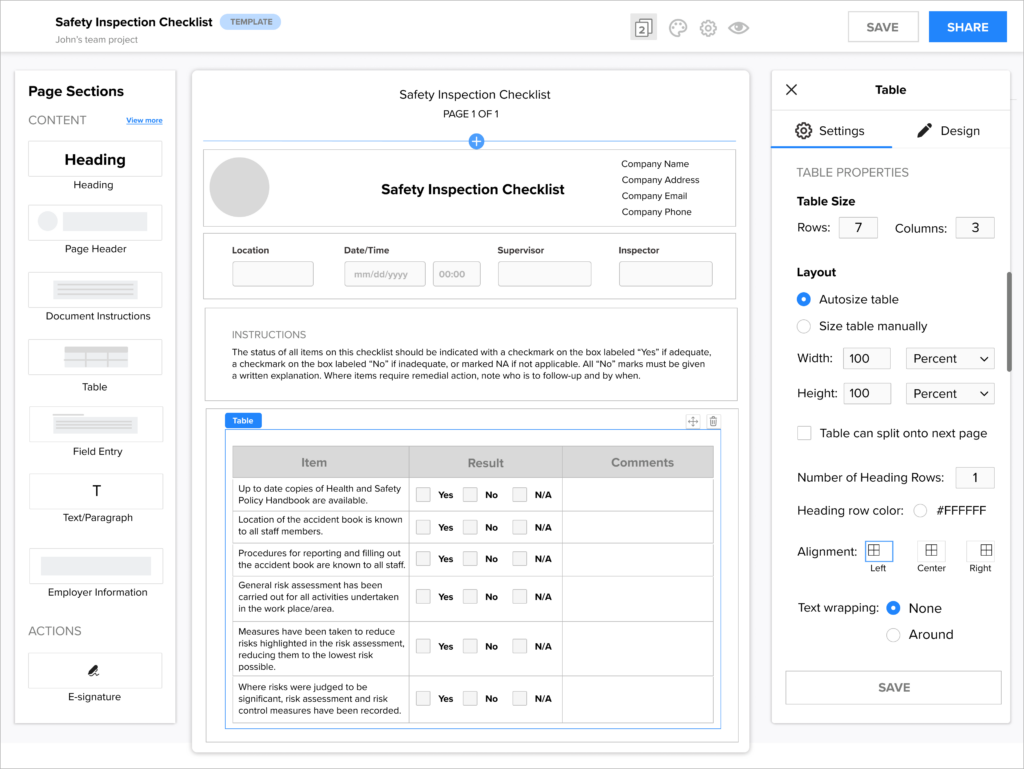The image size is (1024, 769).
Task: Add a new section using the blue plus icon
Action: coord(476,142)
